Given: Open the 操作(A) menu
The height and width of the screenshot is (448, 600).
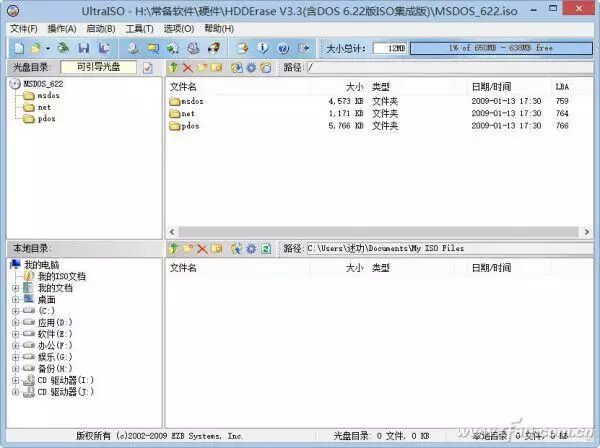Looking at the screenshot, I should 62,29.
